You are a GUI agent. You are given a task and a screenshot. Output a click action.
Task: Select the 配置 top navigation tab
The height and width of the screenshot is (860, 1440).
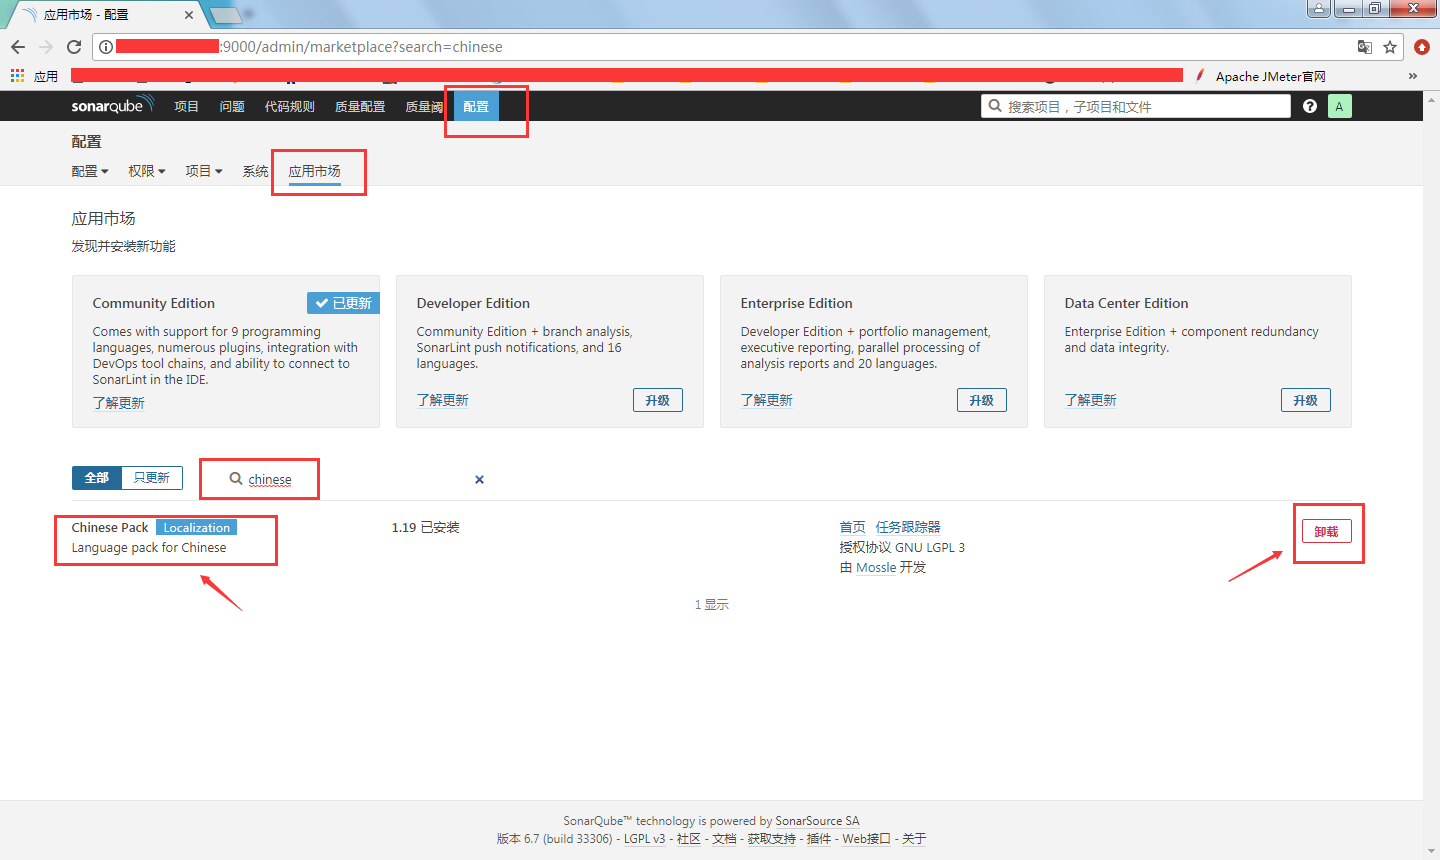(x=476, y=106)
